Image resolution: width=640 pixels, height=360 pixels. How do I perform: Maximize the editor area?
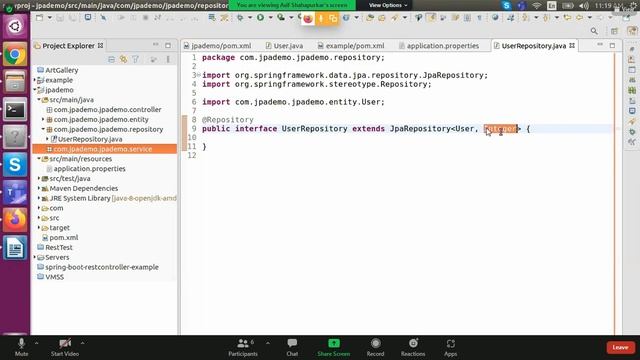612,45
